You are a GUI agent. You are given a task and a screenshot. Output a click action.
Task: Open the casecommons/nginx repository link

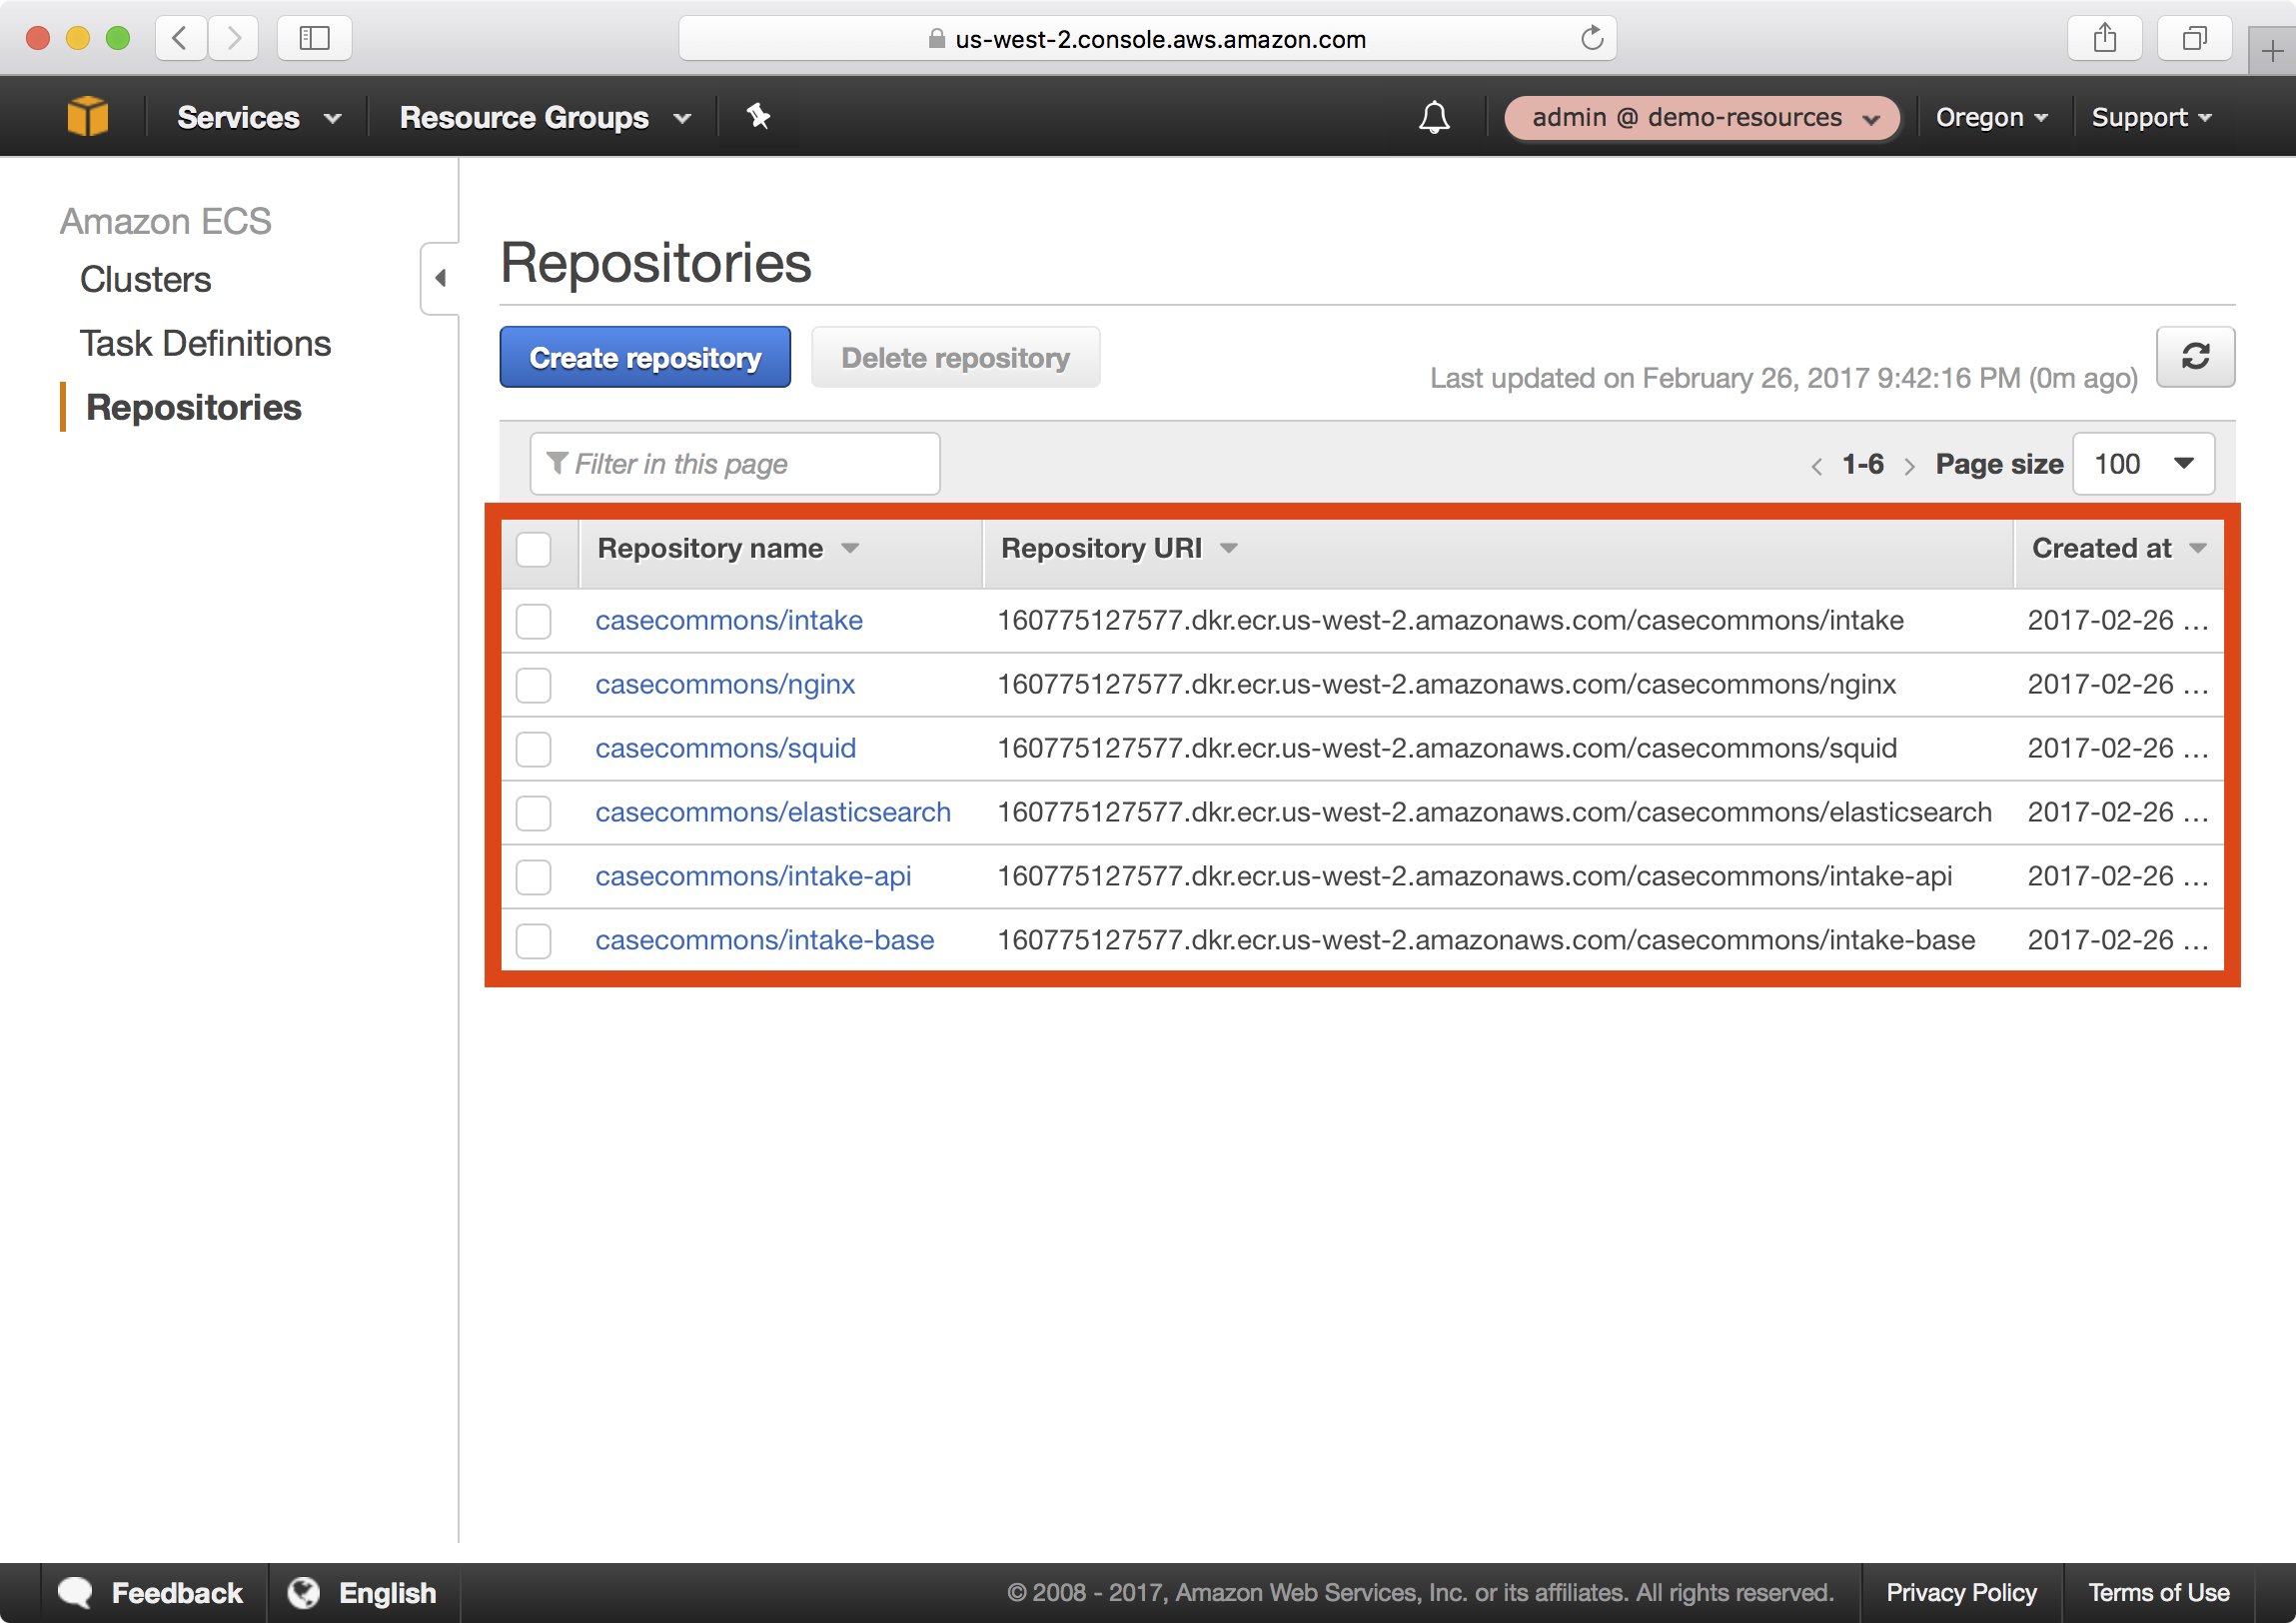click(725, 684)
